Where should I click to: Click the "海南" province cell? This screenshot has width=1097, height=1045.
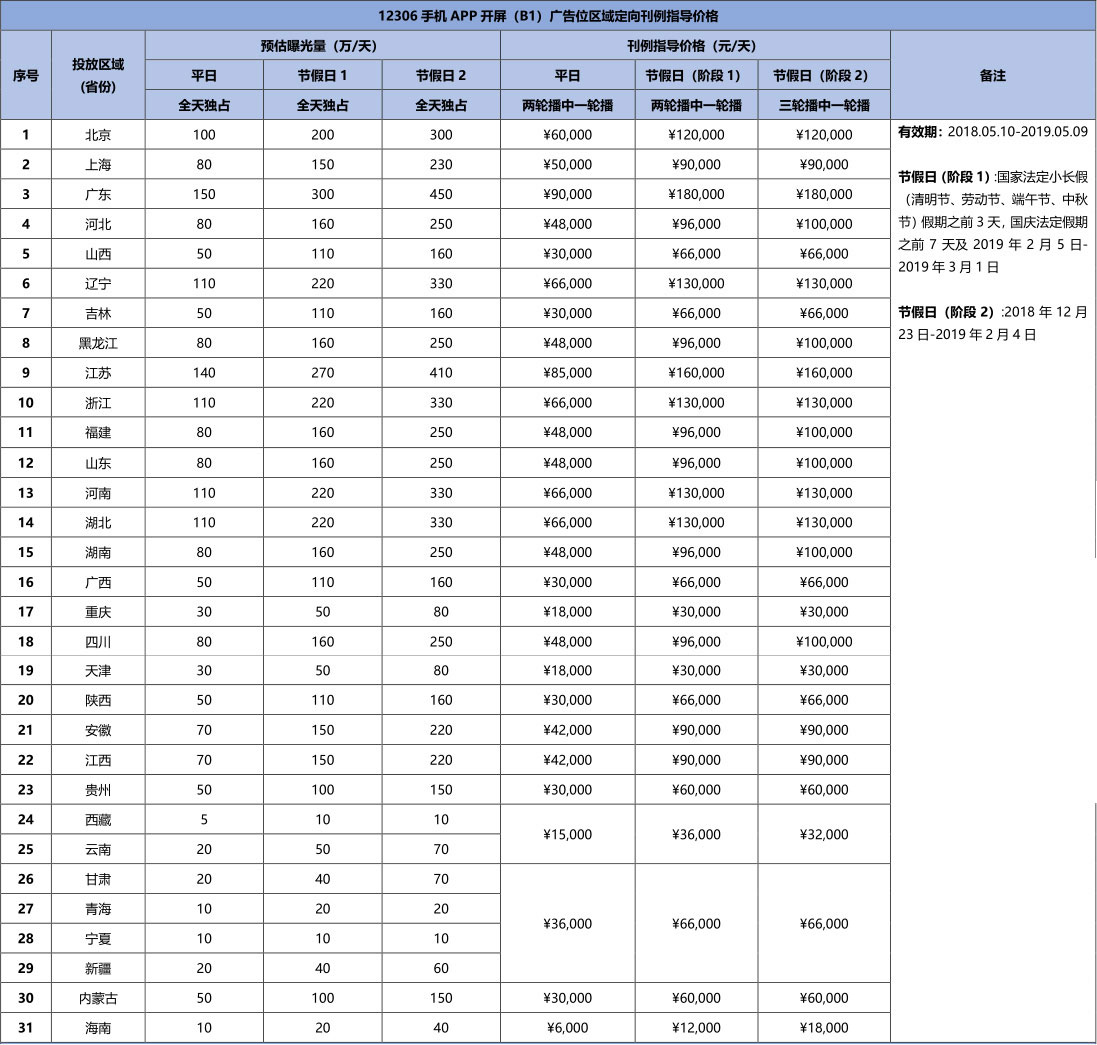[98, 1028]
